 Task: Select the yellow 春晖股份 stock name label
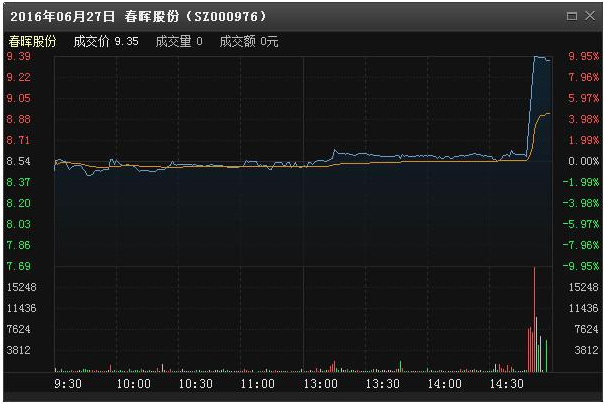point(32,41)
